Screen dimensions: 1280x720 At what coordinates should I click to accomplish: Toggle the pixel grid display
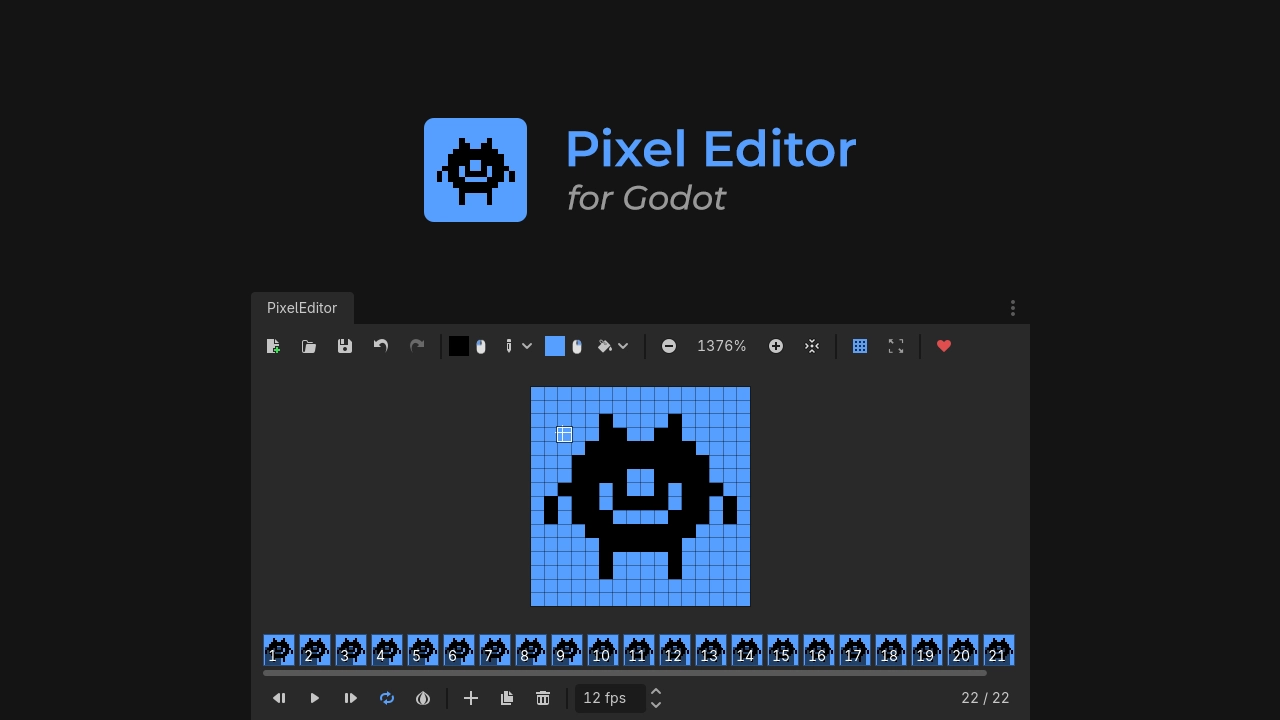click(860, 346)
